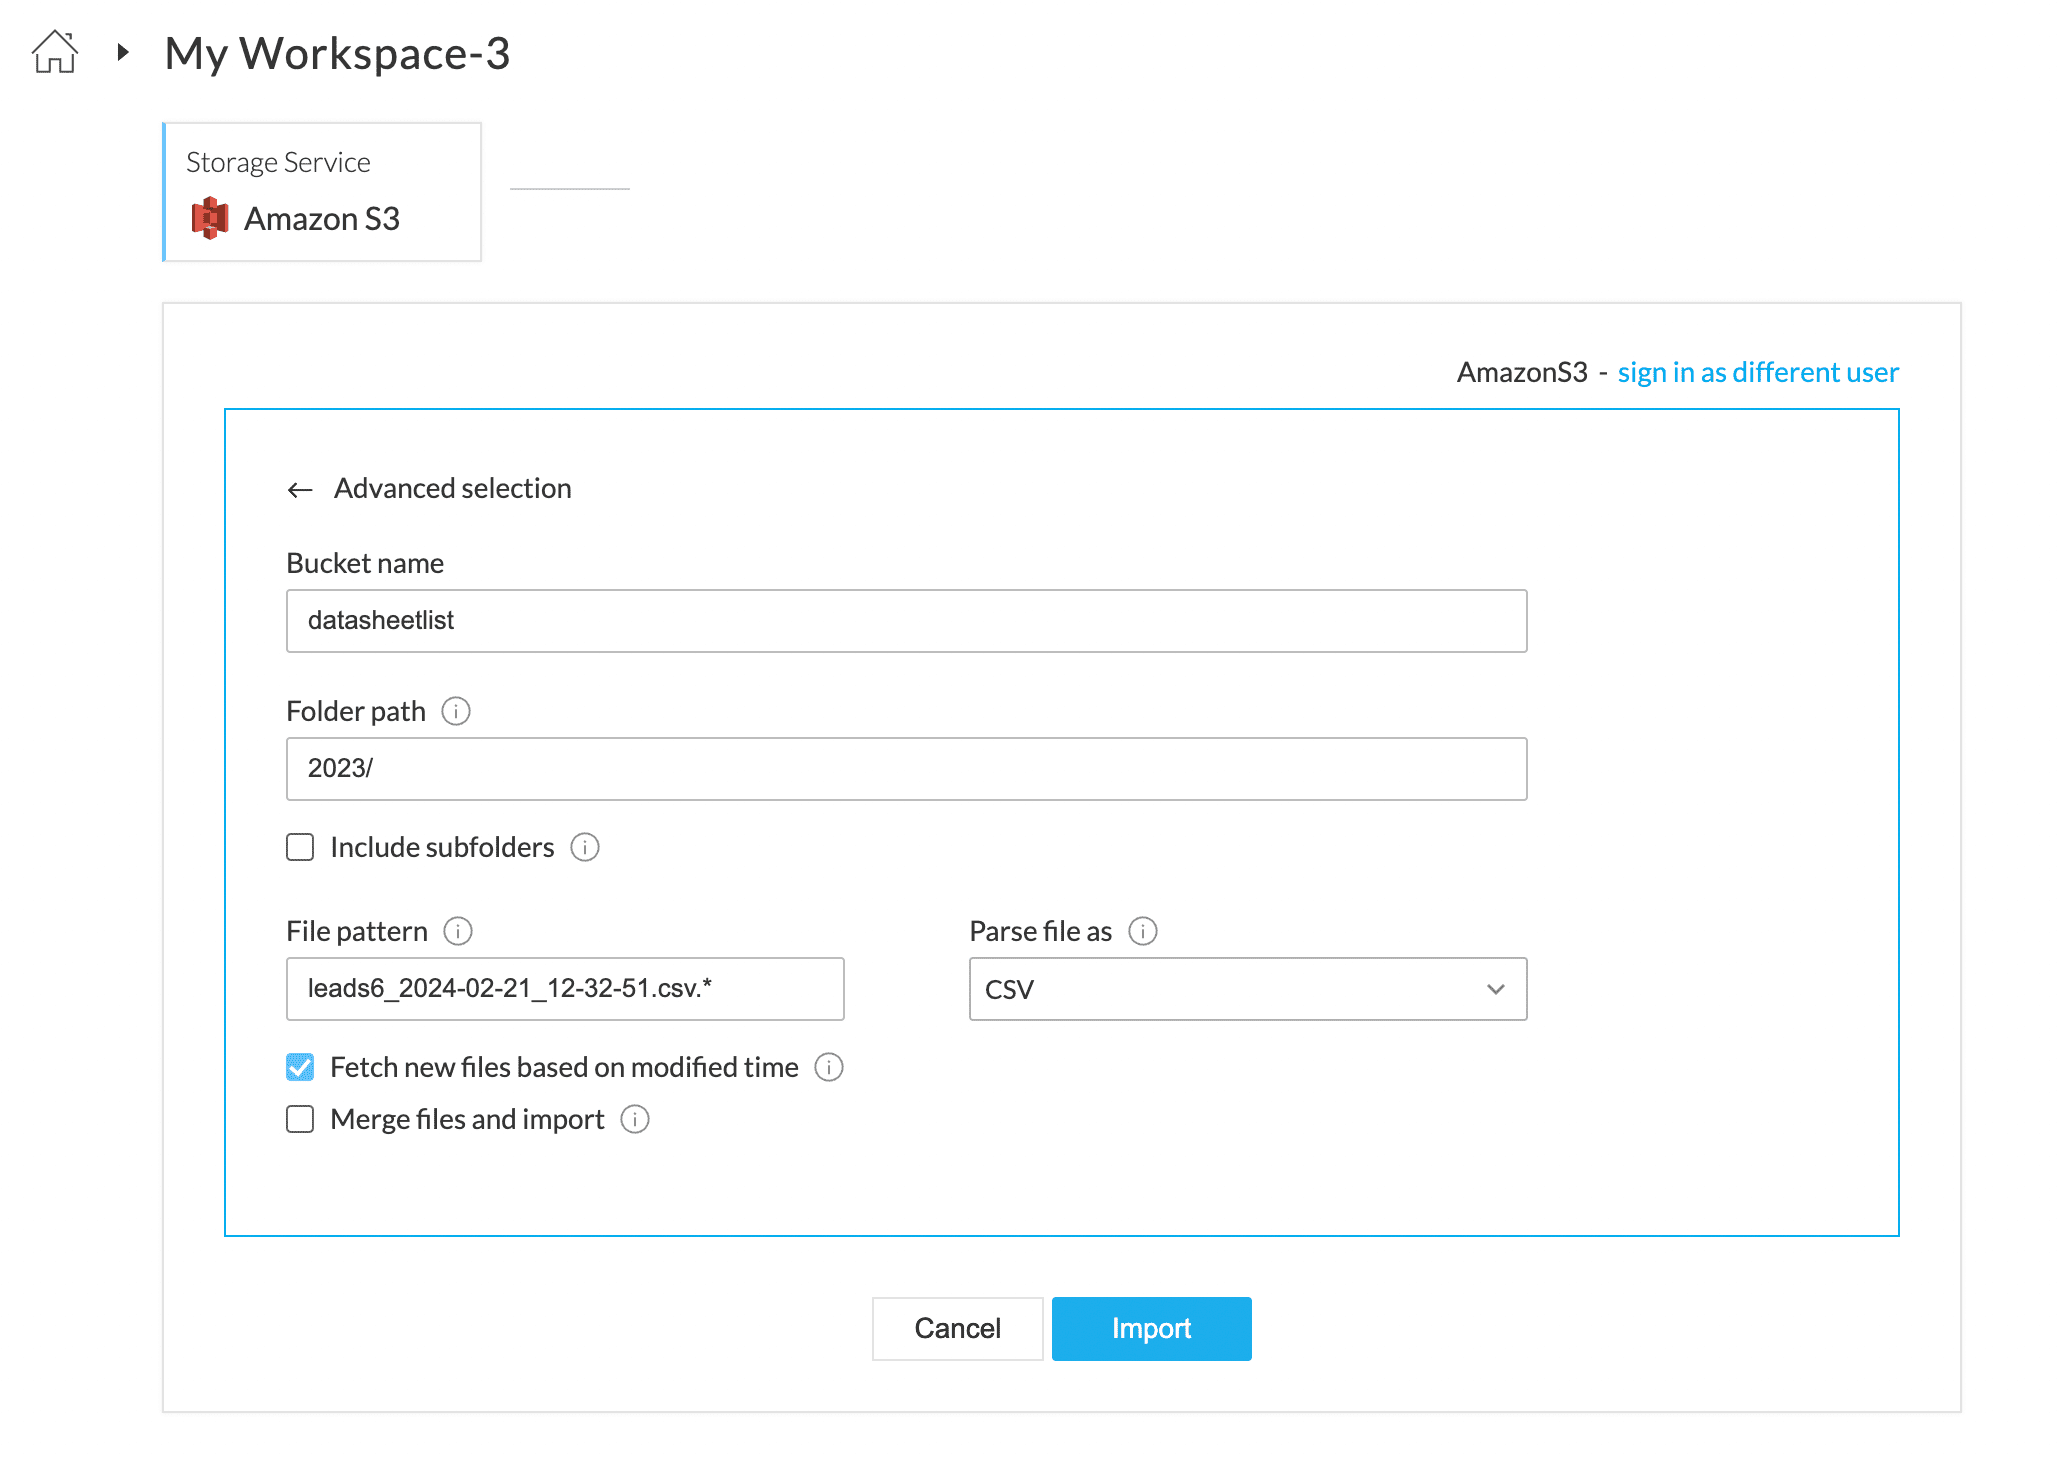This screenshot has width=2060, height=1462.
Task: Click the breadcrumb arrow next to home
Action: click(123, 52)
